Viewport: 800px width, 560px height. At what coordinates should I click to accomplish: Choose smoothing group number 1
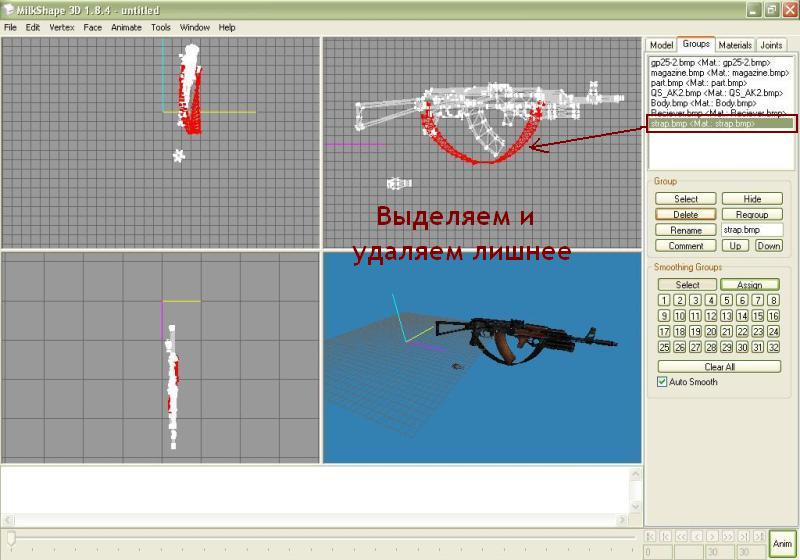[664, 300]
